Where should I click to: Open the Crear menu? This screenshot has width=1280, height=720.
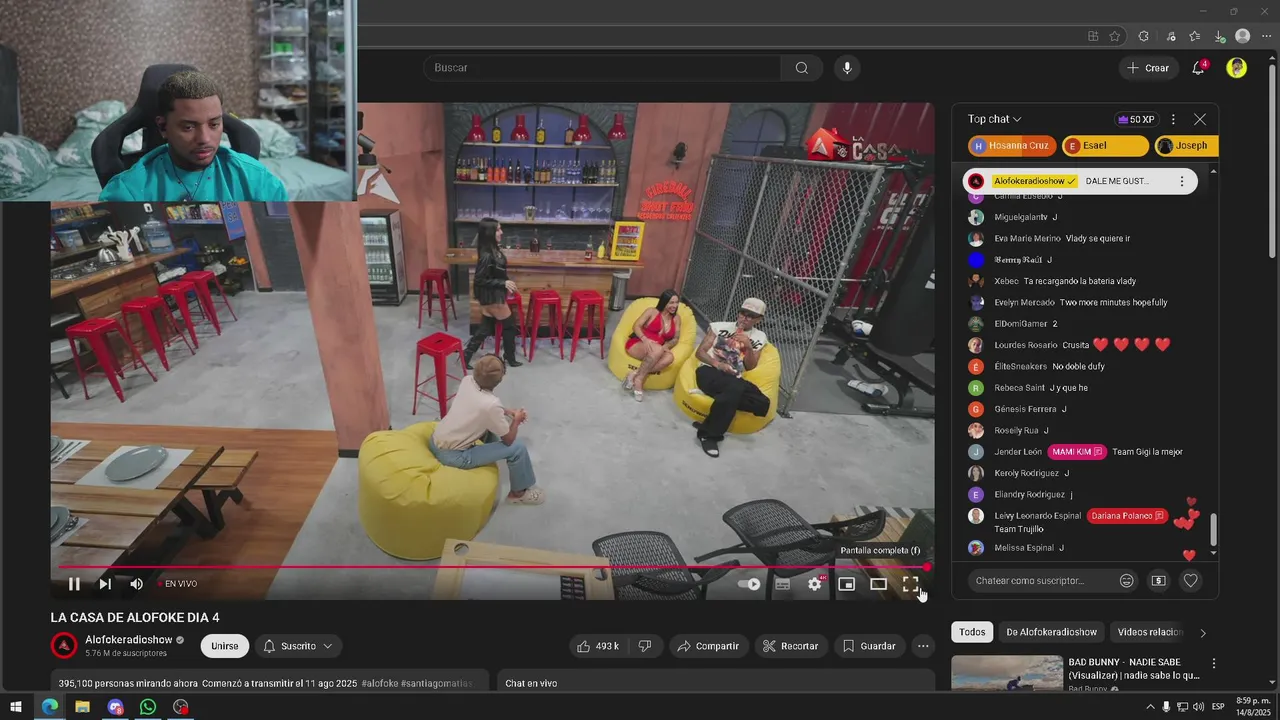coord(1147,68)
